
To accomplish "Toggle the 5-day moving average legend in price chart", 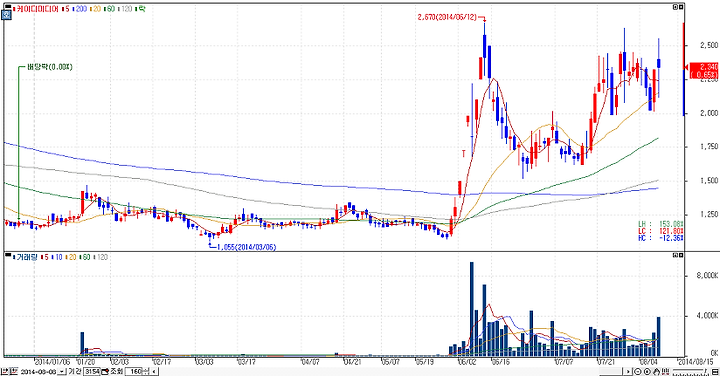I will pos(65,9).
